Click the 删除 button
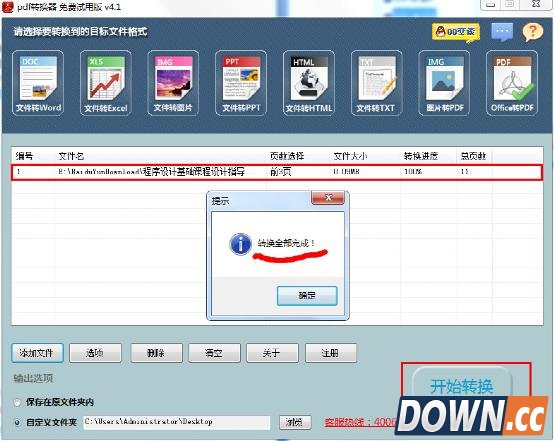The width and height of the screenshot is (554, 441). pos(157,353)
